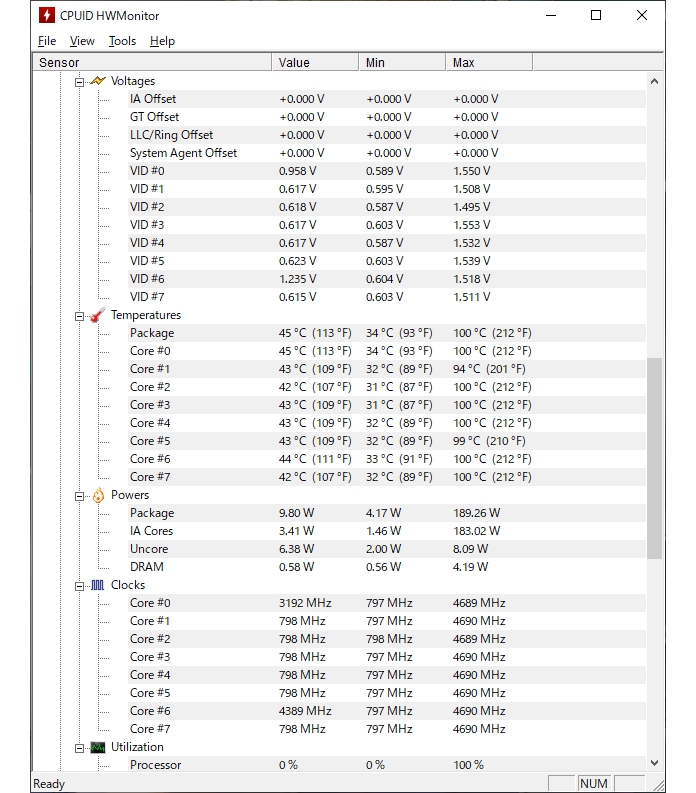Screen dimensions: 696x793
Task: Click the 94 °C max of Core #1
Action: 489,369
